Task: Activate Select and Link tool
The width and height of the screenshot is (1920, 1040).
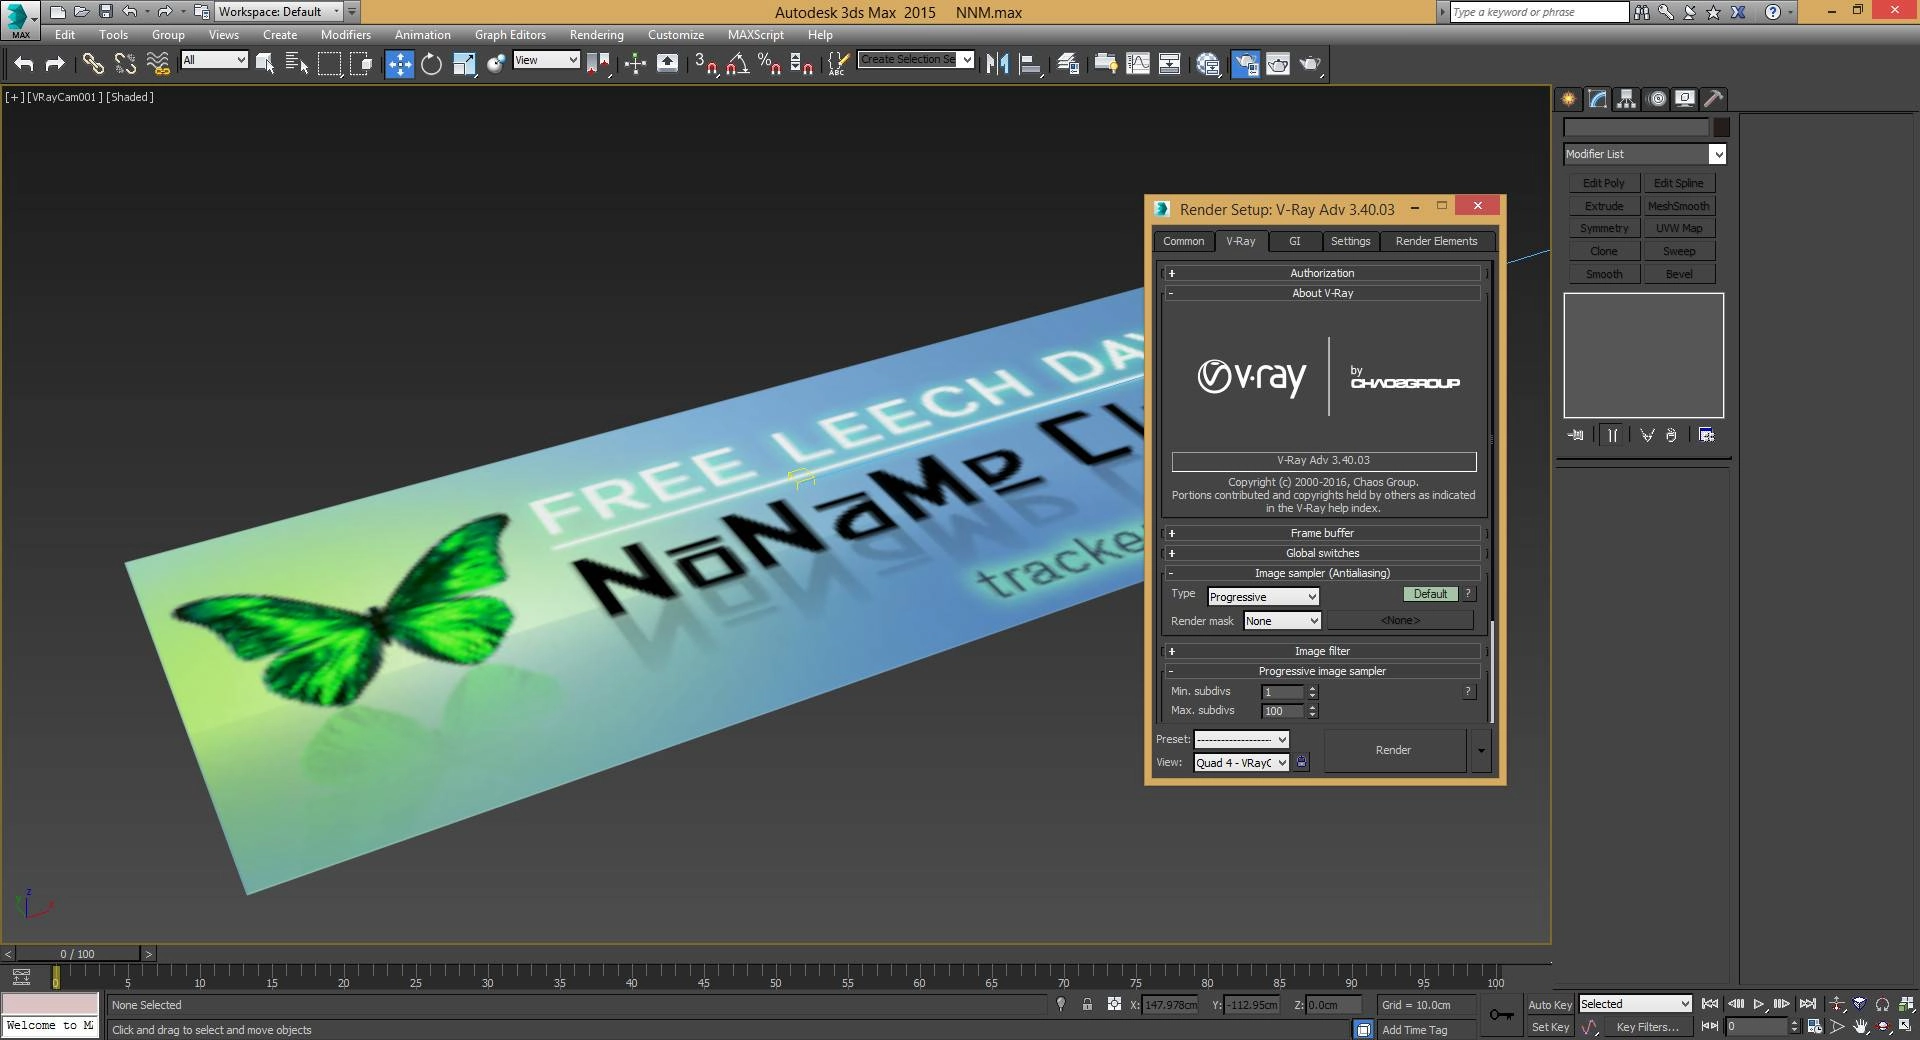Action: [x=93, y=64]
